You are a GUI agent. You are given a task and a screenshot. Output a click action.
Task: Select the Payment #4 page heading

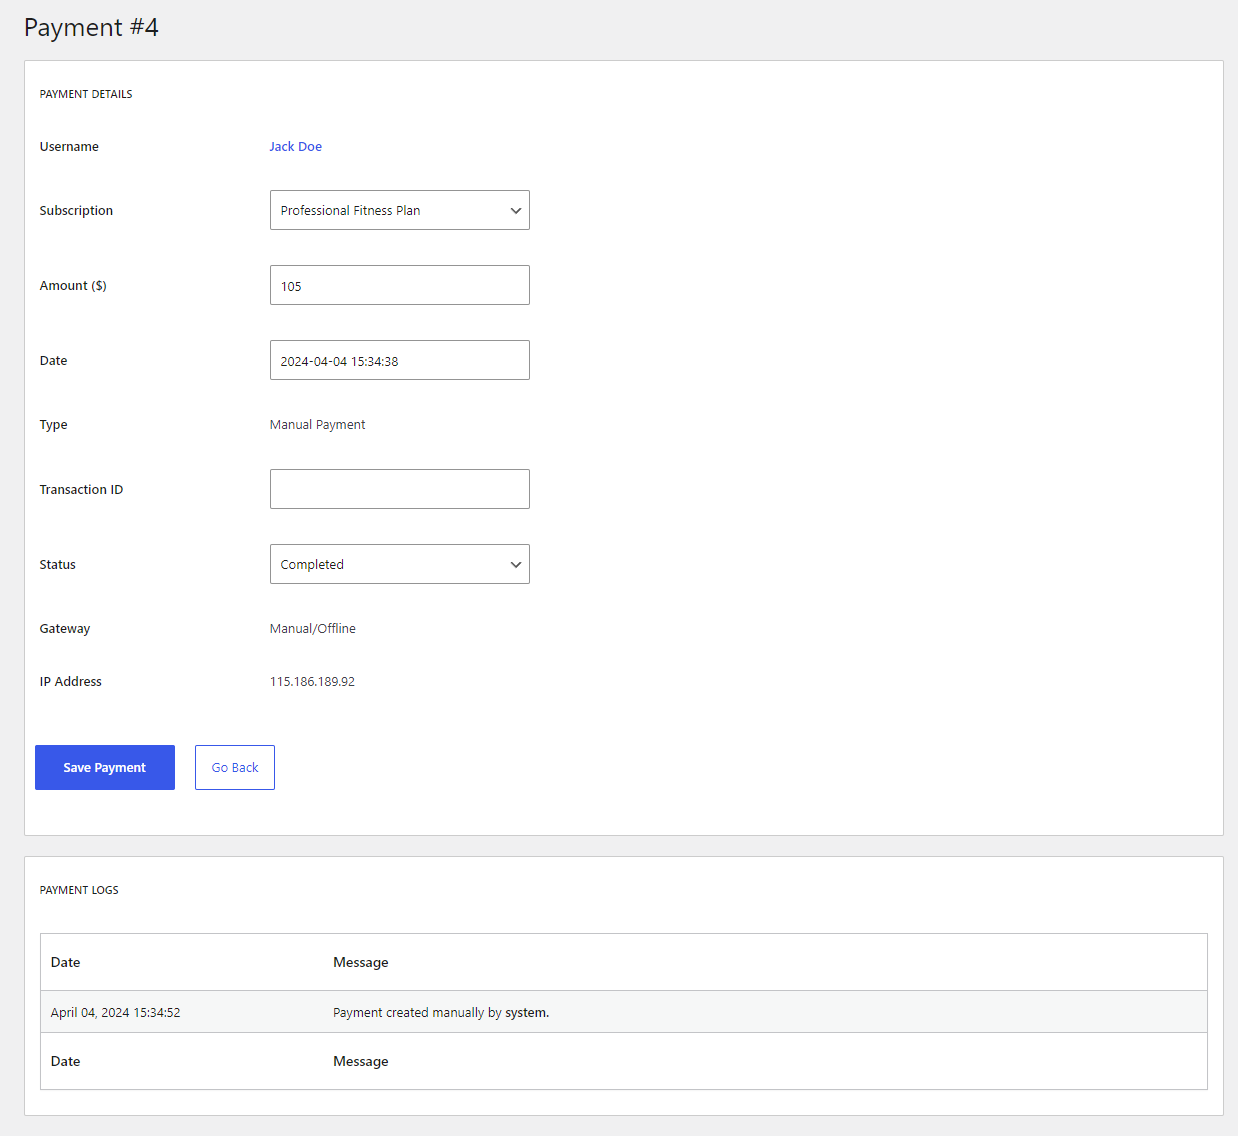point(91,27)
